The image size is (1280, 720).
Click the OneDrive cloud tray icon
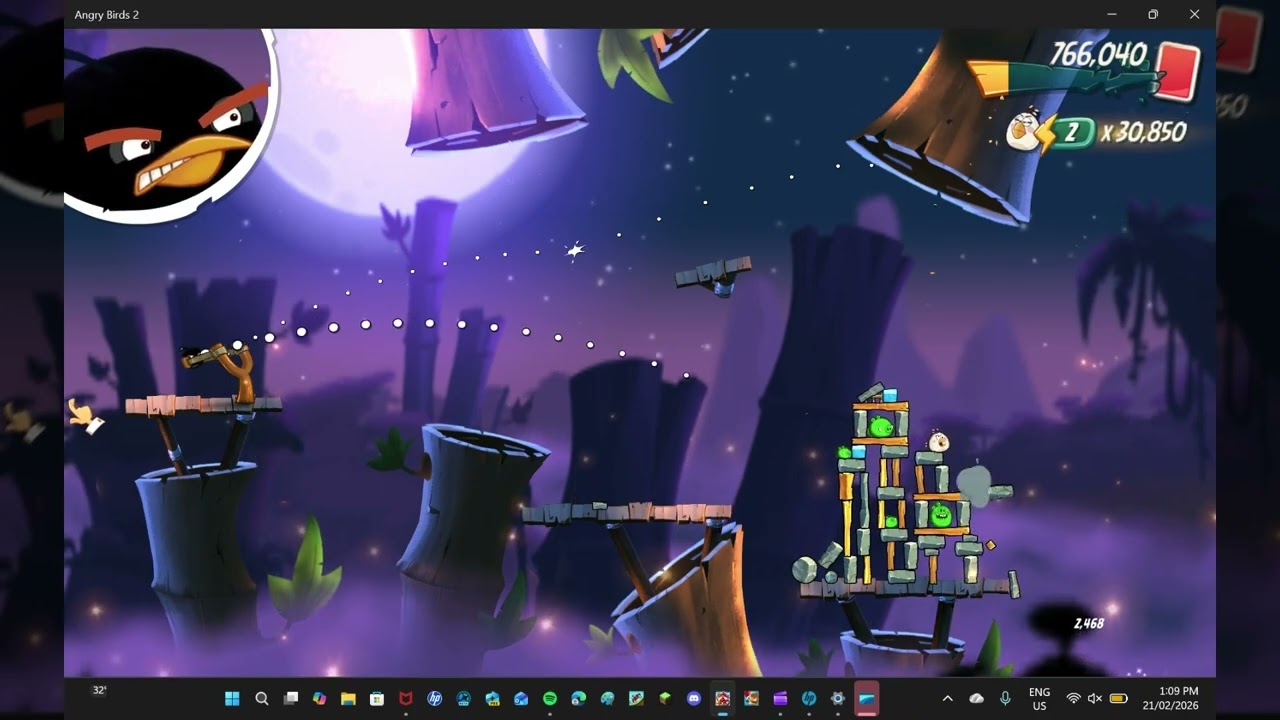(x=977, y=698)
